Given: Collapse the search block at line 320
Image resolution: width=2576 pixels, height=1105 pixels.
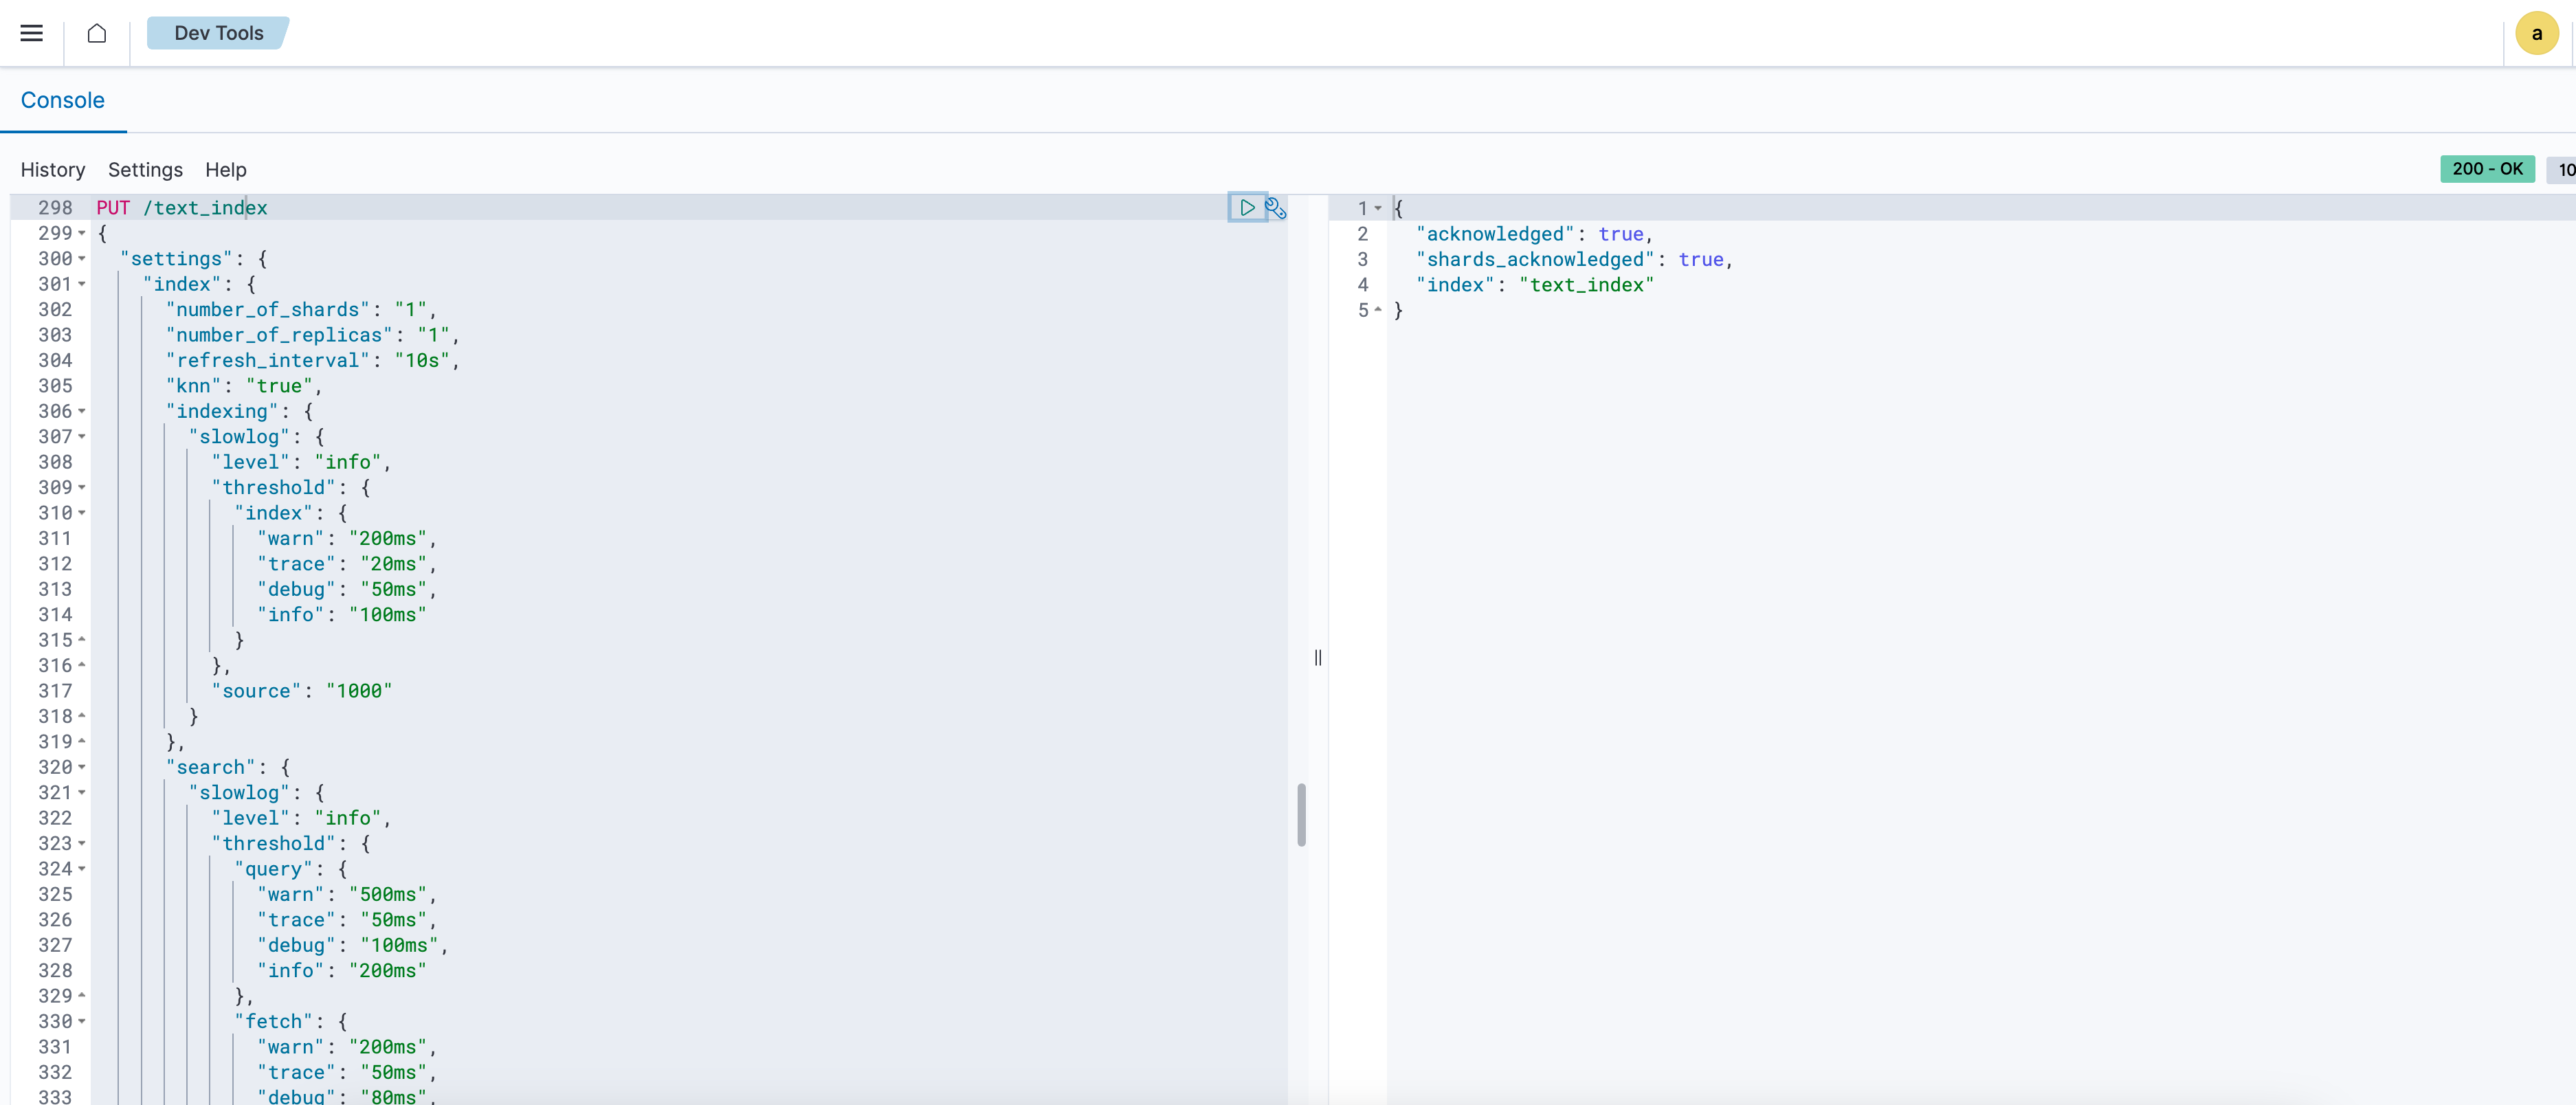Looking at the screenshot, I should tap(82, 768).
